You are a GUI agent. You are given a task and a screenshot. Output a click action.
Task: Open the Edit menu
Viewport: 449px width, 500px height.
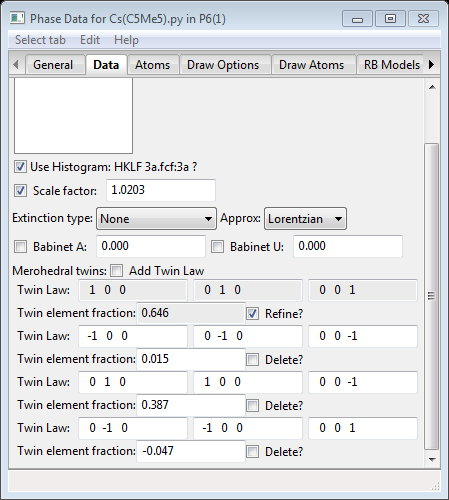click(90, 40)
